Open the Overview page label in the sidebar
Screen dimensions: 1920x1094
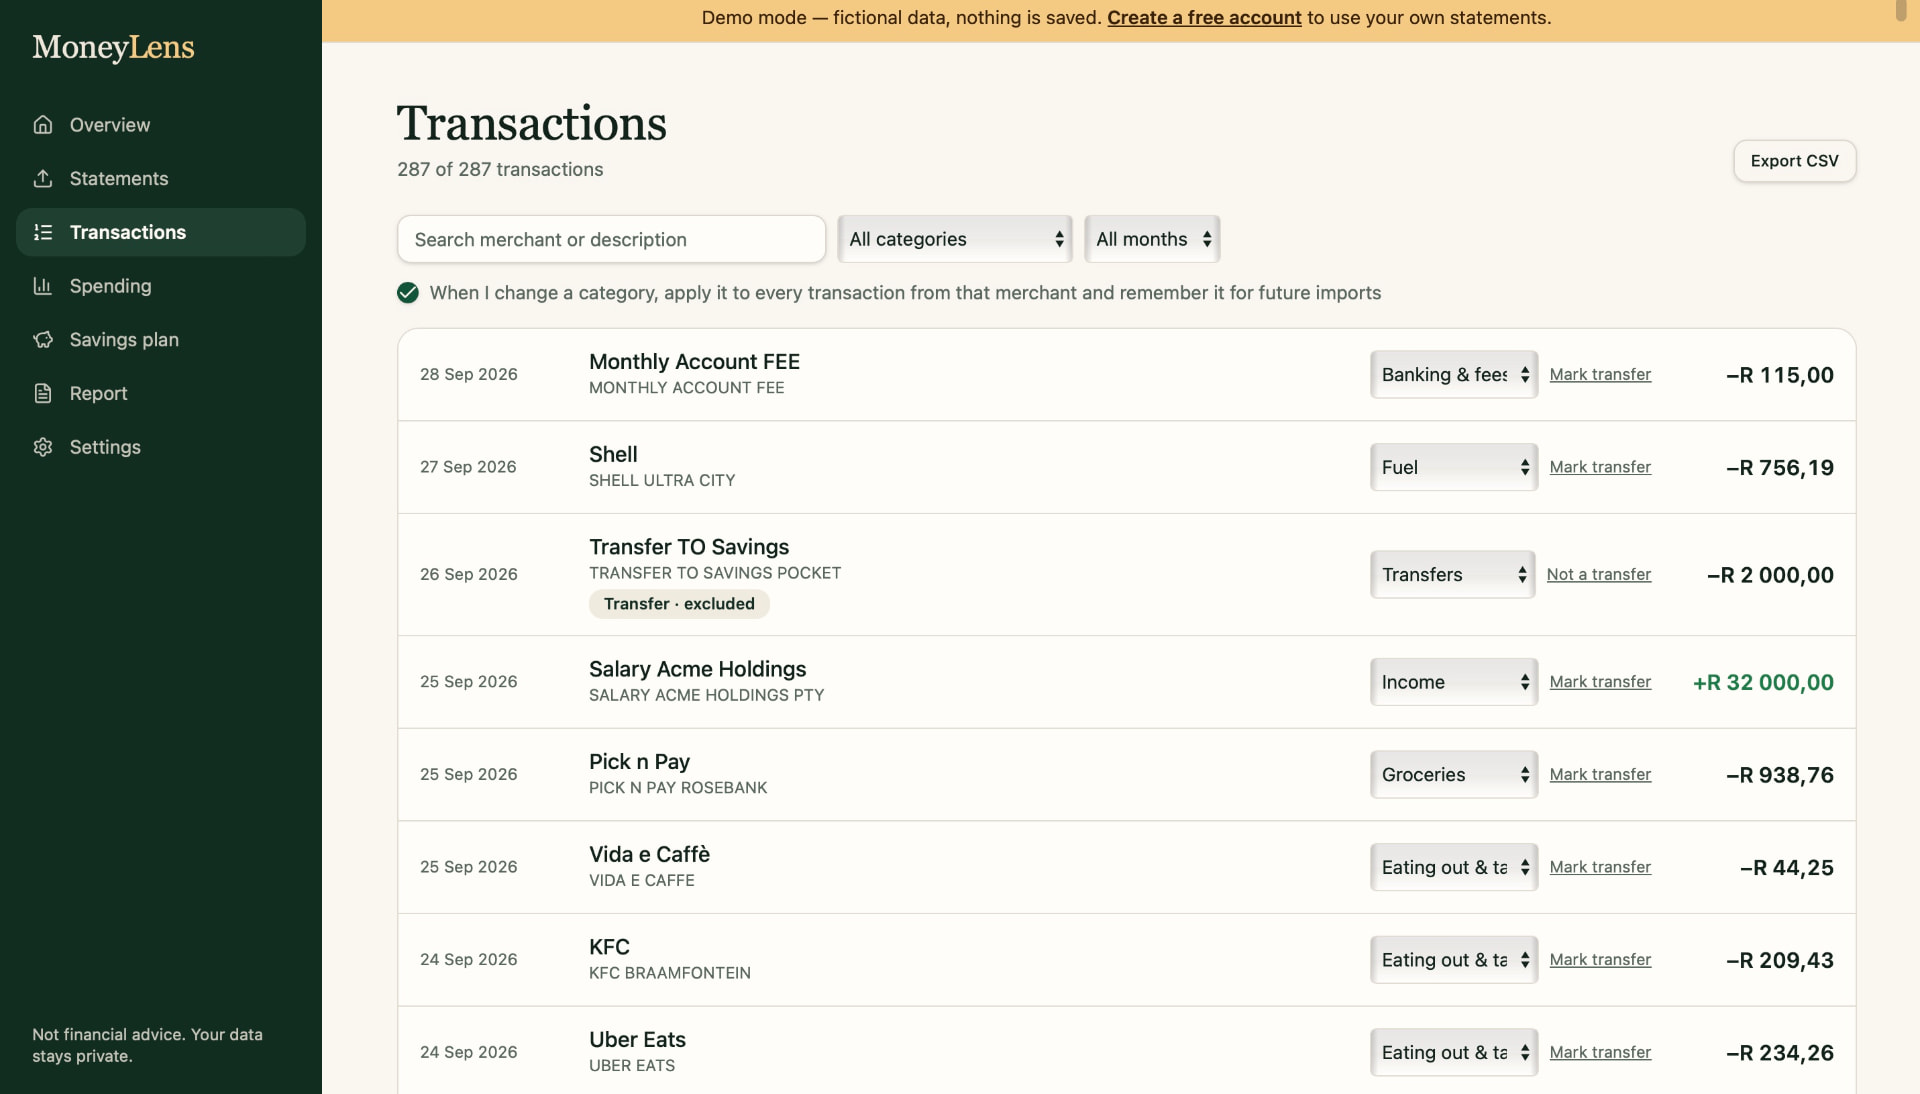pyautogui.click(x=110, y=125)
